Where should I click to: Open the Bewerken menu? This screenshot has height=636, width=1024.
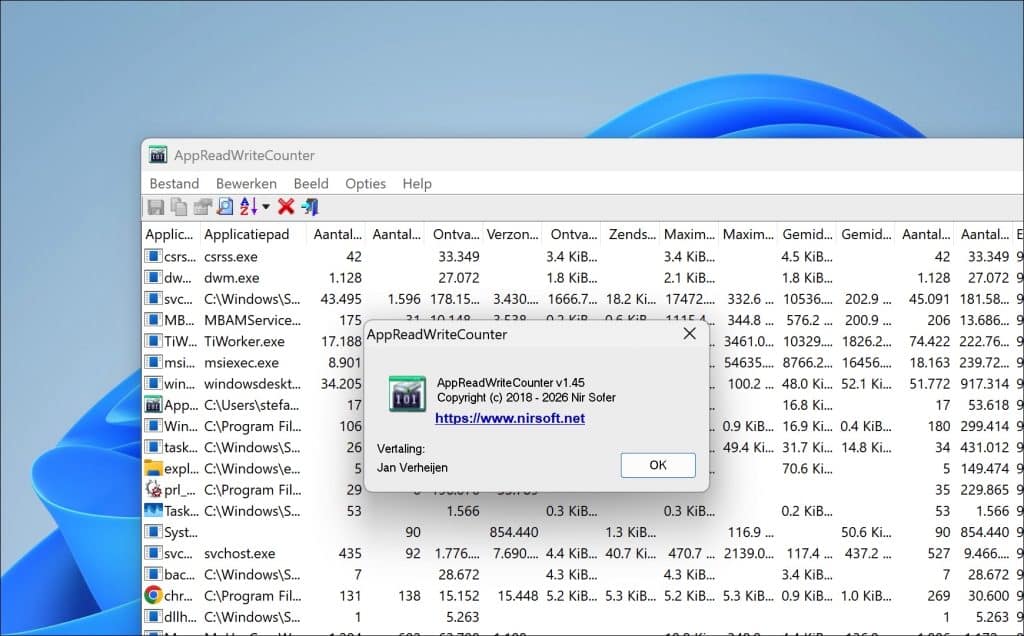click(x=246, y=183)
